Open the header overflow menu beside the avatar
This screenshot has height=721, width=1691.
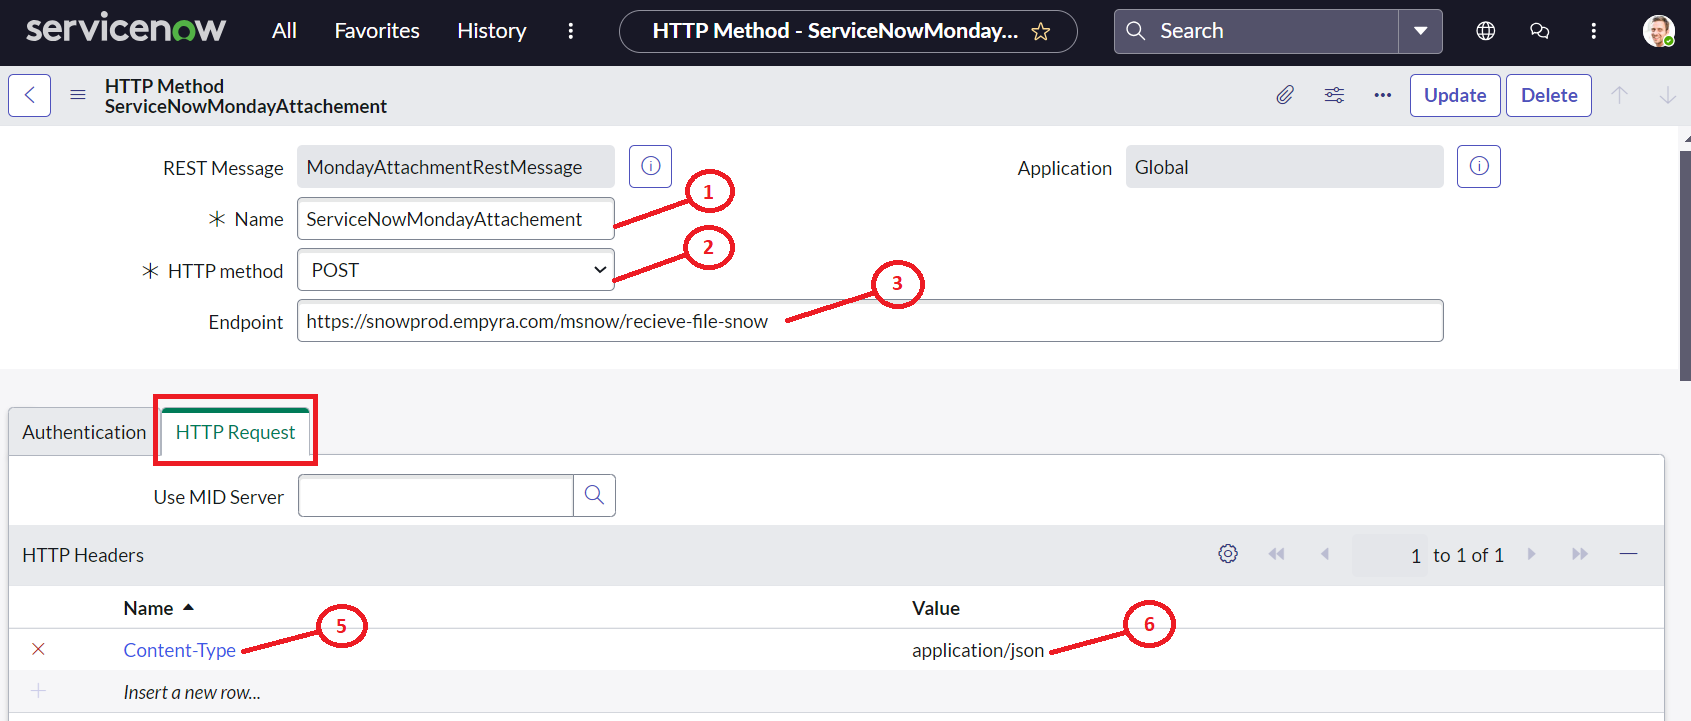point(1594,31)
